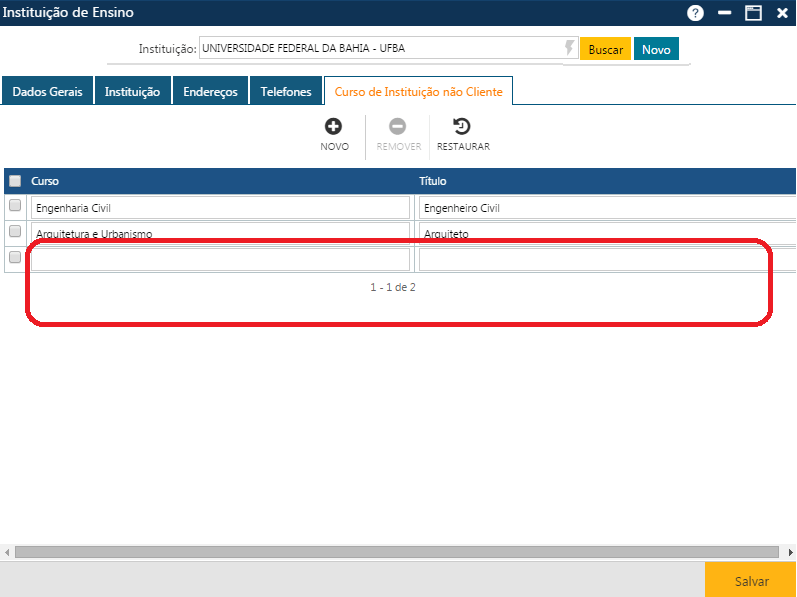Open the Endereços tab
The height and width of the screenshot is (597, 797).
pyautogui.click(x=210, y=92)
